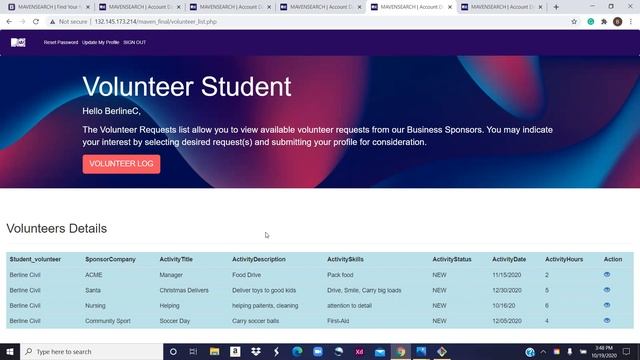Open the Reset Password link
The height and width of the screenshot is (360, 640).
point(61,42)
